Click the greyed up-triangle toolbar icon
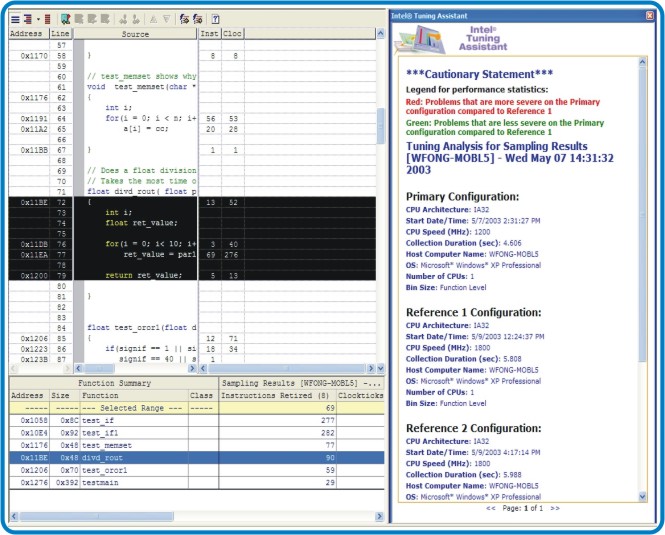This screenshot has height=535, width=665. click(x=154, y=19)
